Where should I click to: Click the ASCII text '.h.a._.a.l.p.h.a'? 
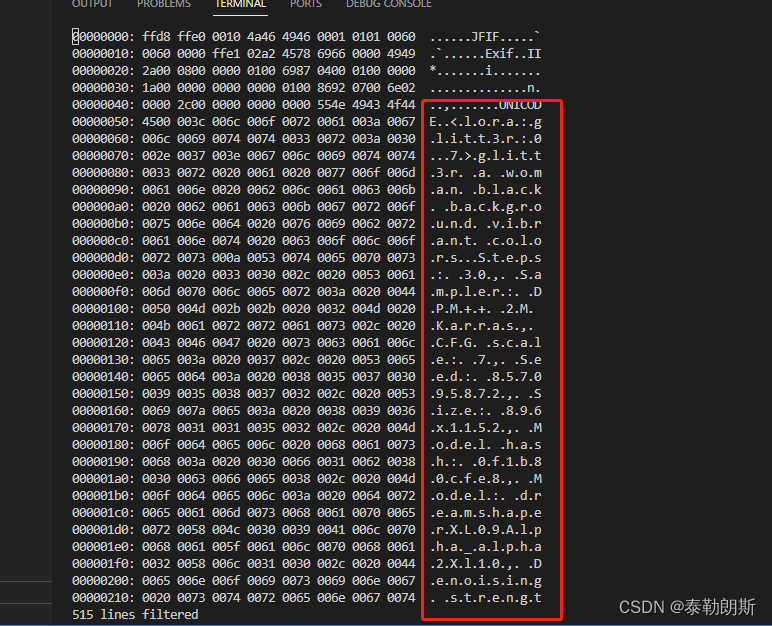[x=485, y=546]
